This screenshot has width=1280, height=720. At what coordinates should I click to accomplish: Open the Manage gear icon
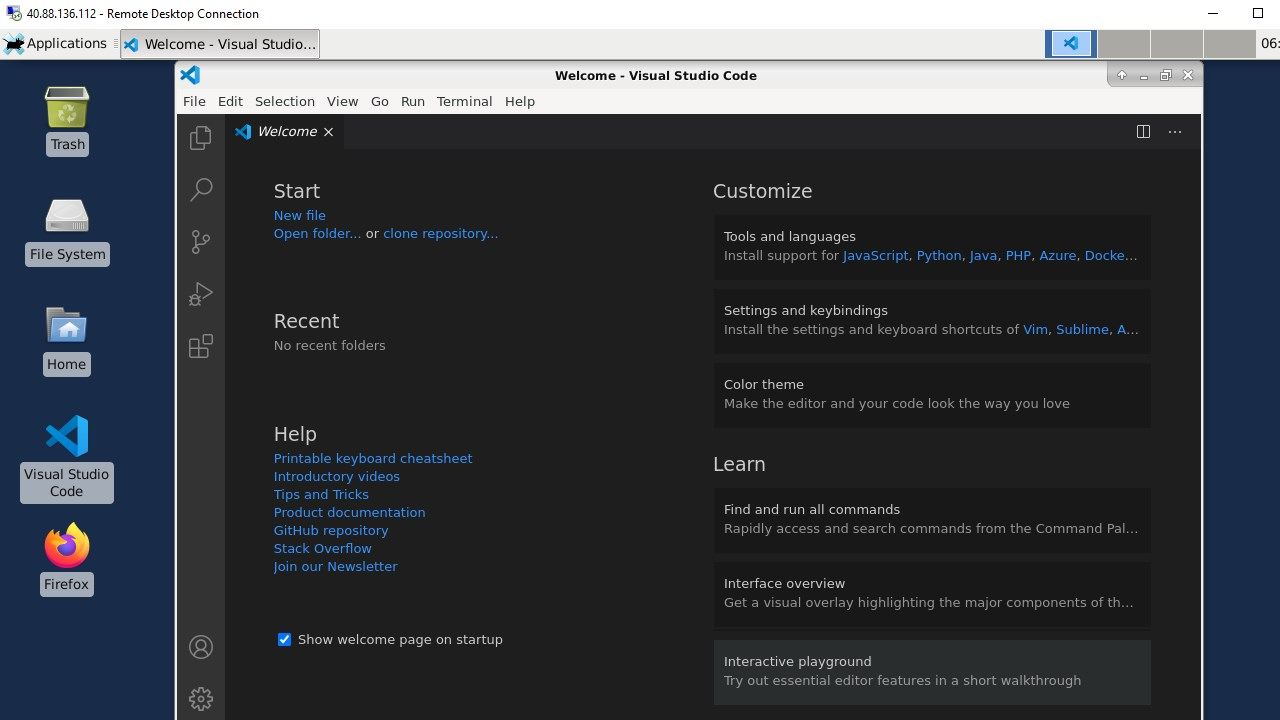coord(201,698)
